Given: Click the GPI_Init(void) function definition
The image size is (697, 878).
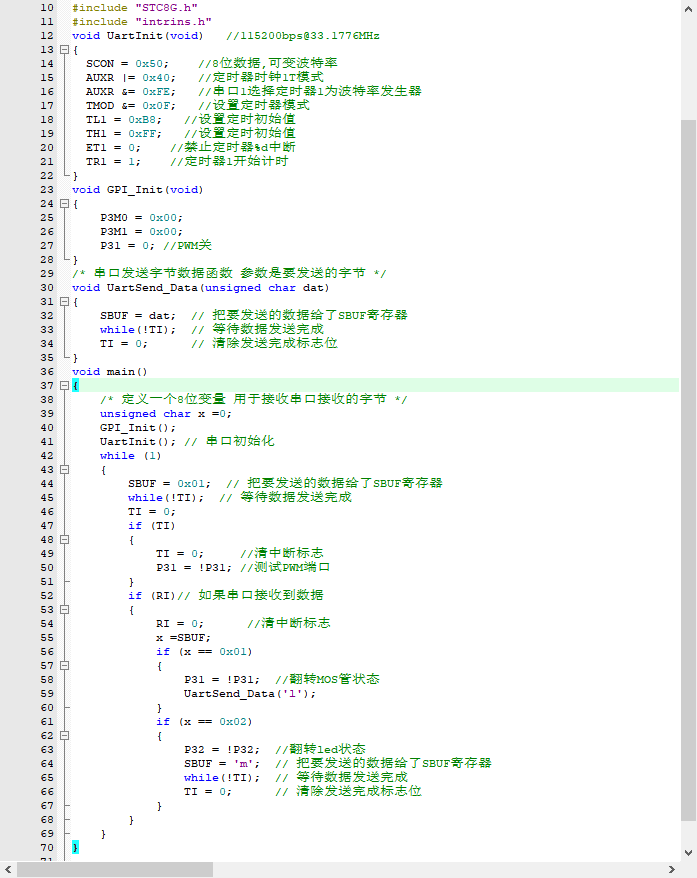Looking at the screenshot, I should click(x=137, y=189).
